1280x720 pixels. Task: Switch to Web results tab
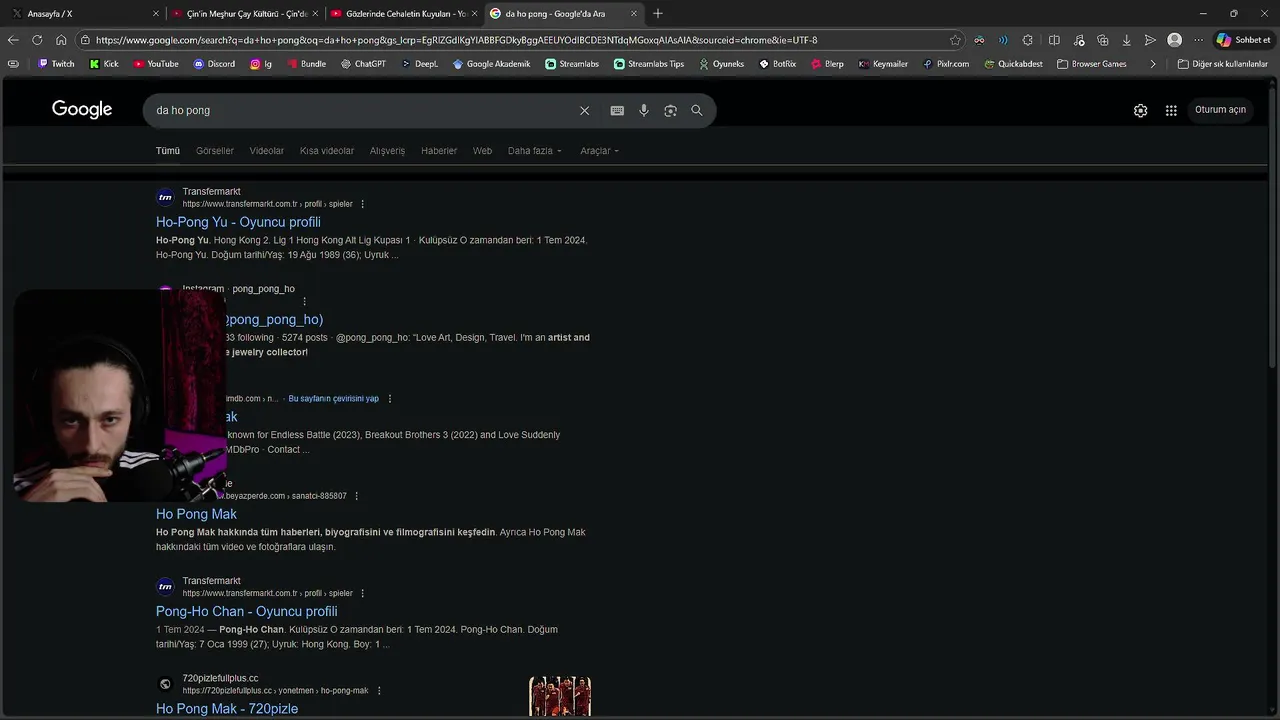(482, 151)
